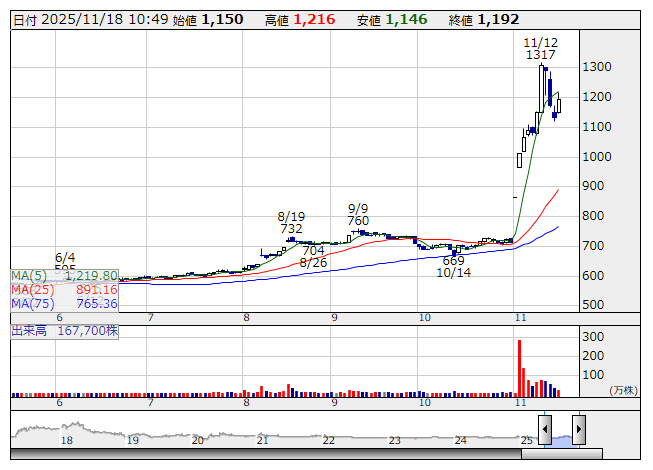653x470 pixels.
Task: Click the 10/14 low marker labeled 669
Action: [454, 267]
